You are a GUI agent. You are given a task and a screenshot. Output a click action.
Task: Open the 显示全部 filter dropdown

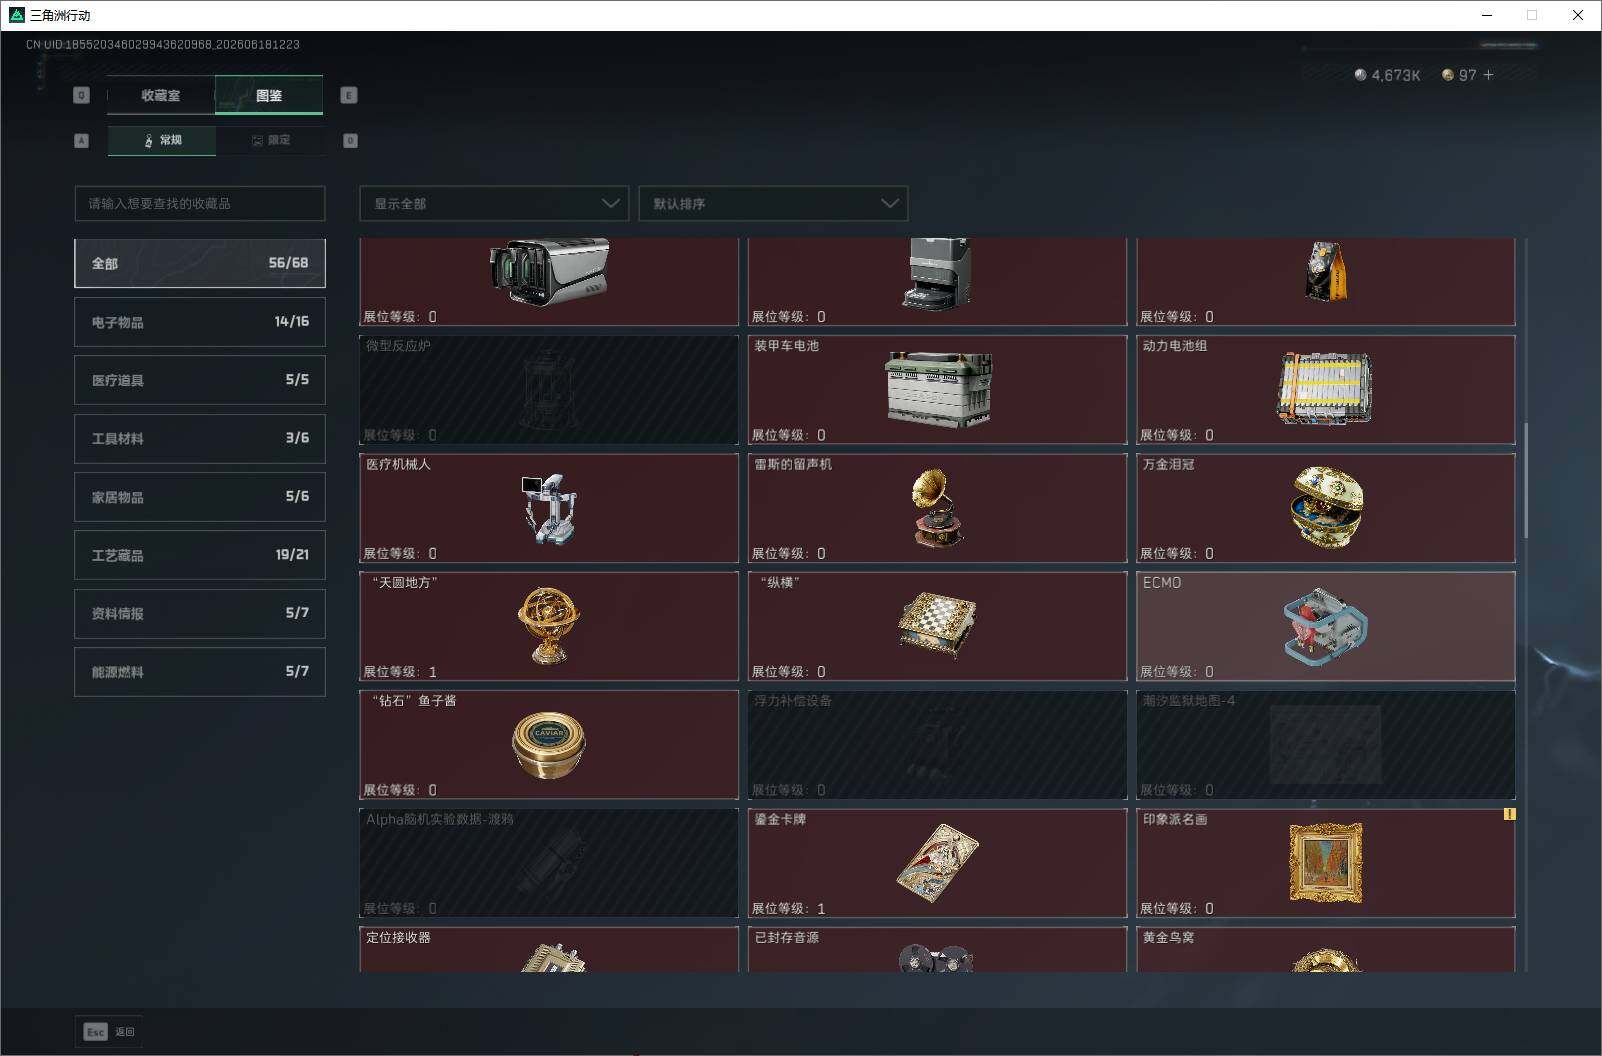[x=494, y=203]
